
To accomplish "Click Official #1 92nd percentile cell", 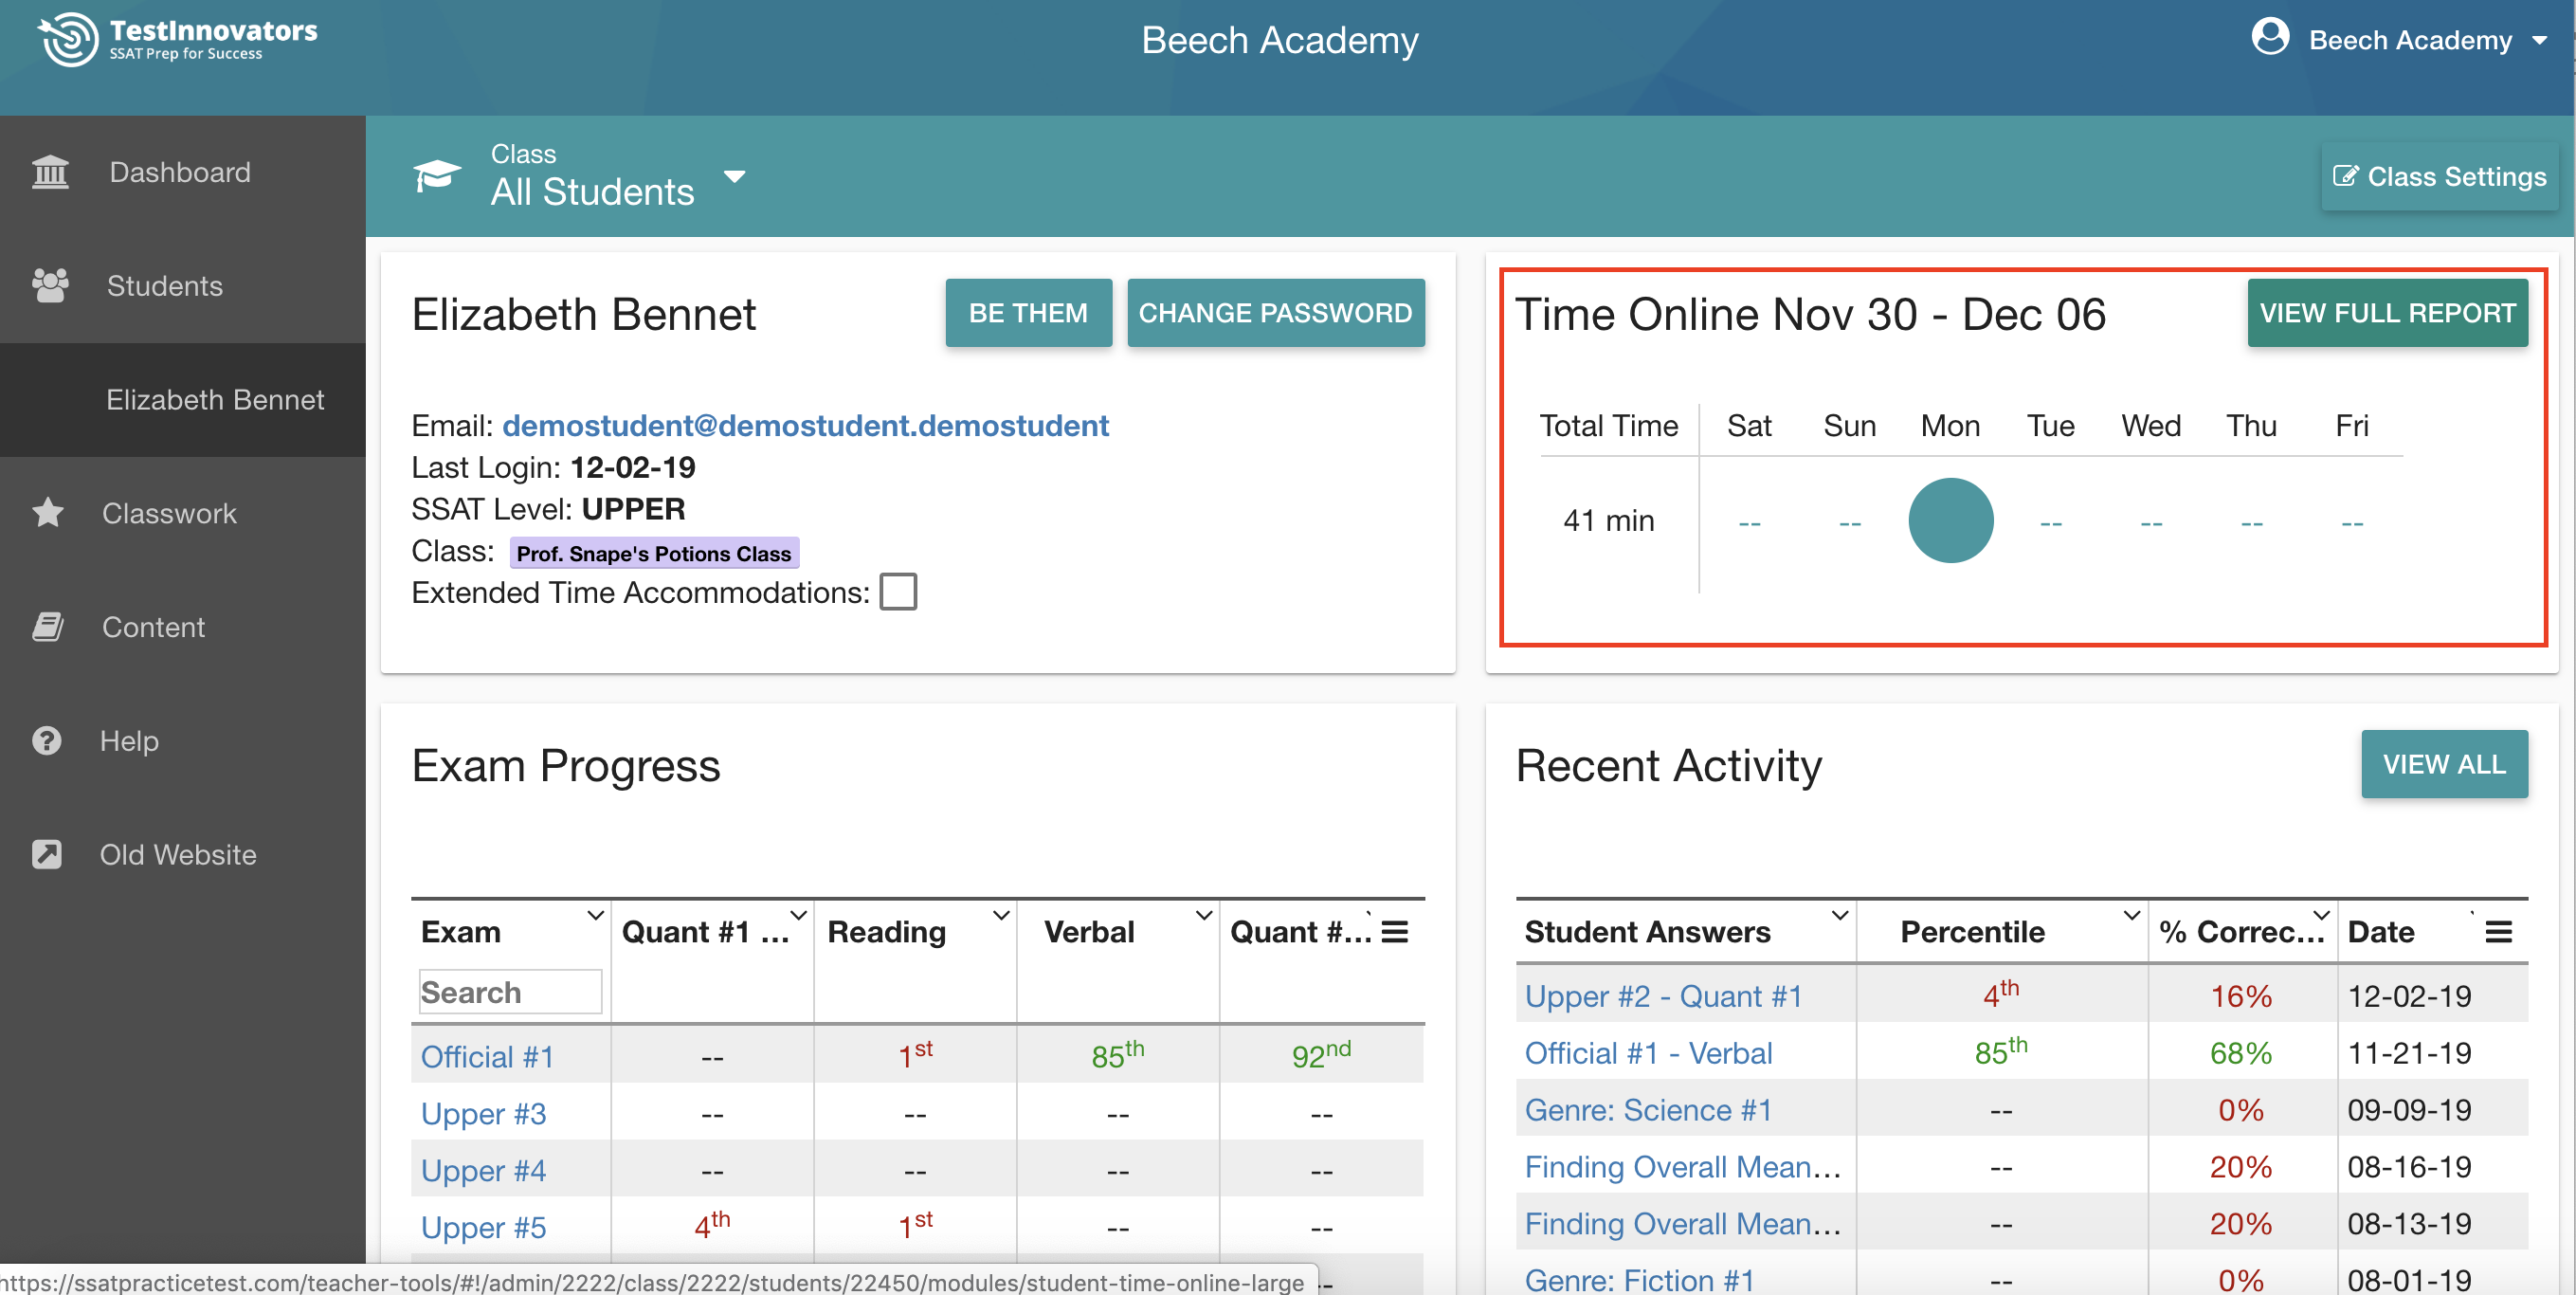I will tap(1321, 1054).
